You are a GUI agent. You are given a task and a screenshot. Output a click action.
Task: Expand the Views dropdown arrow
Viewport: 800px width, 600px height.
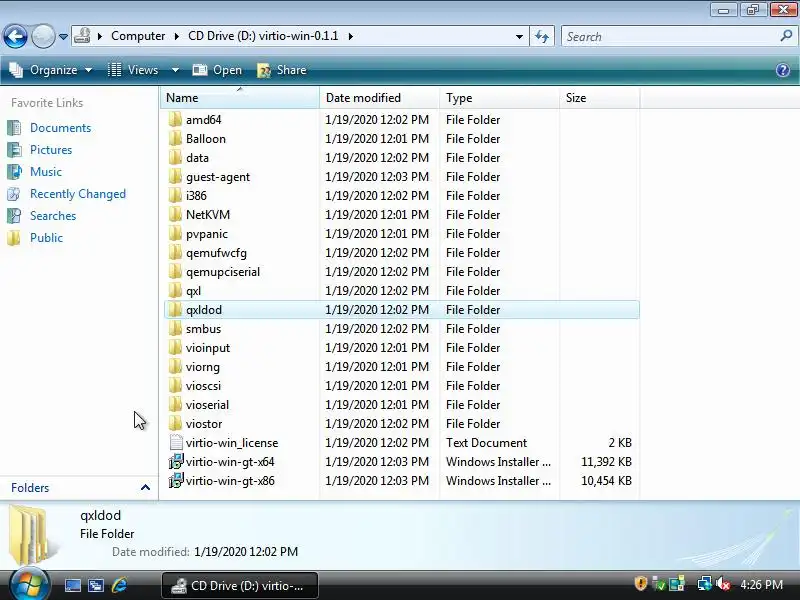pos(175,70)
